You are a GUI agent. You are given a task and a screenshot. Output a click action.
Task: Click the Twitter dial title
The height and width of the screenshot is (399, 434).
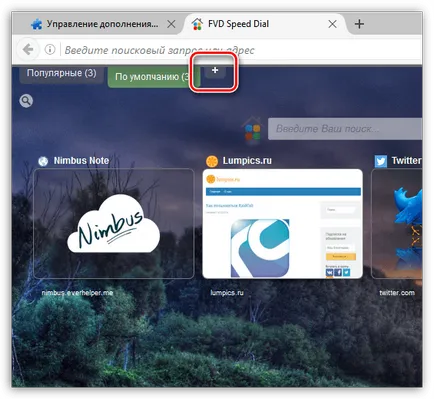pos(407,161)
